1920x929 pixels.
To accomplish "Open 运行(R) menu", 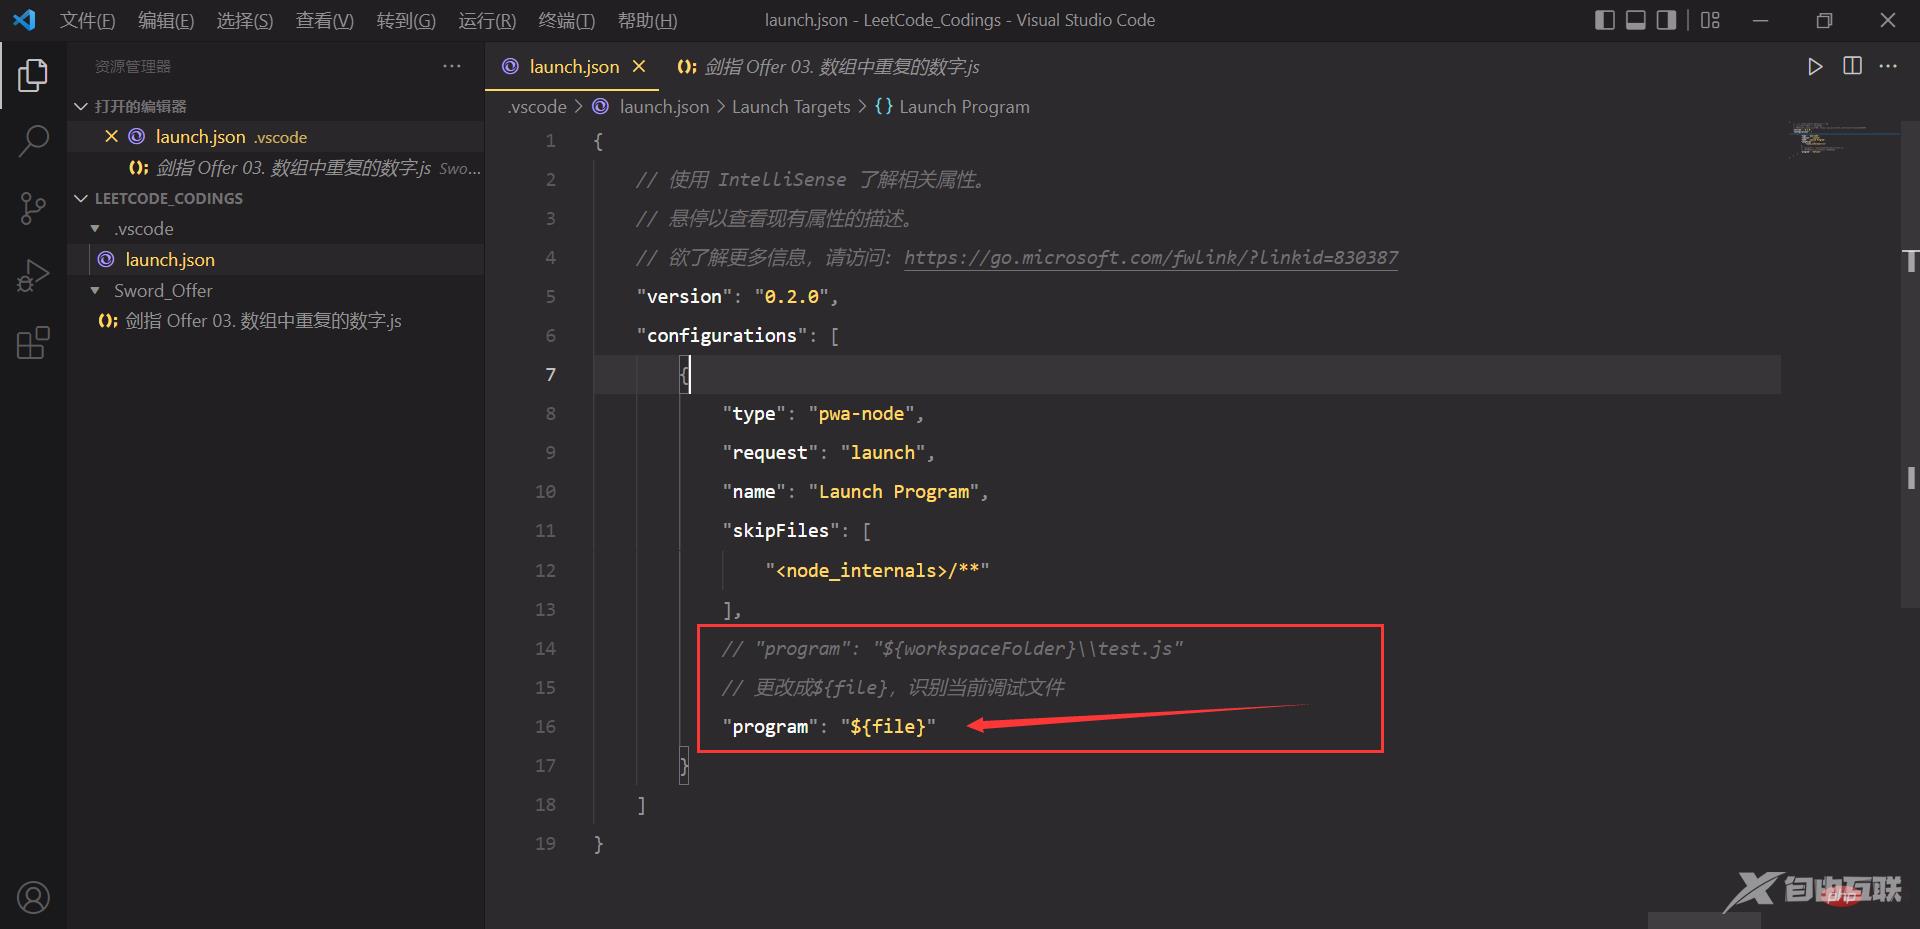I will click(487, 20).
